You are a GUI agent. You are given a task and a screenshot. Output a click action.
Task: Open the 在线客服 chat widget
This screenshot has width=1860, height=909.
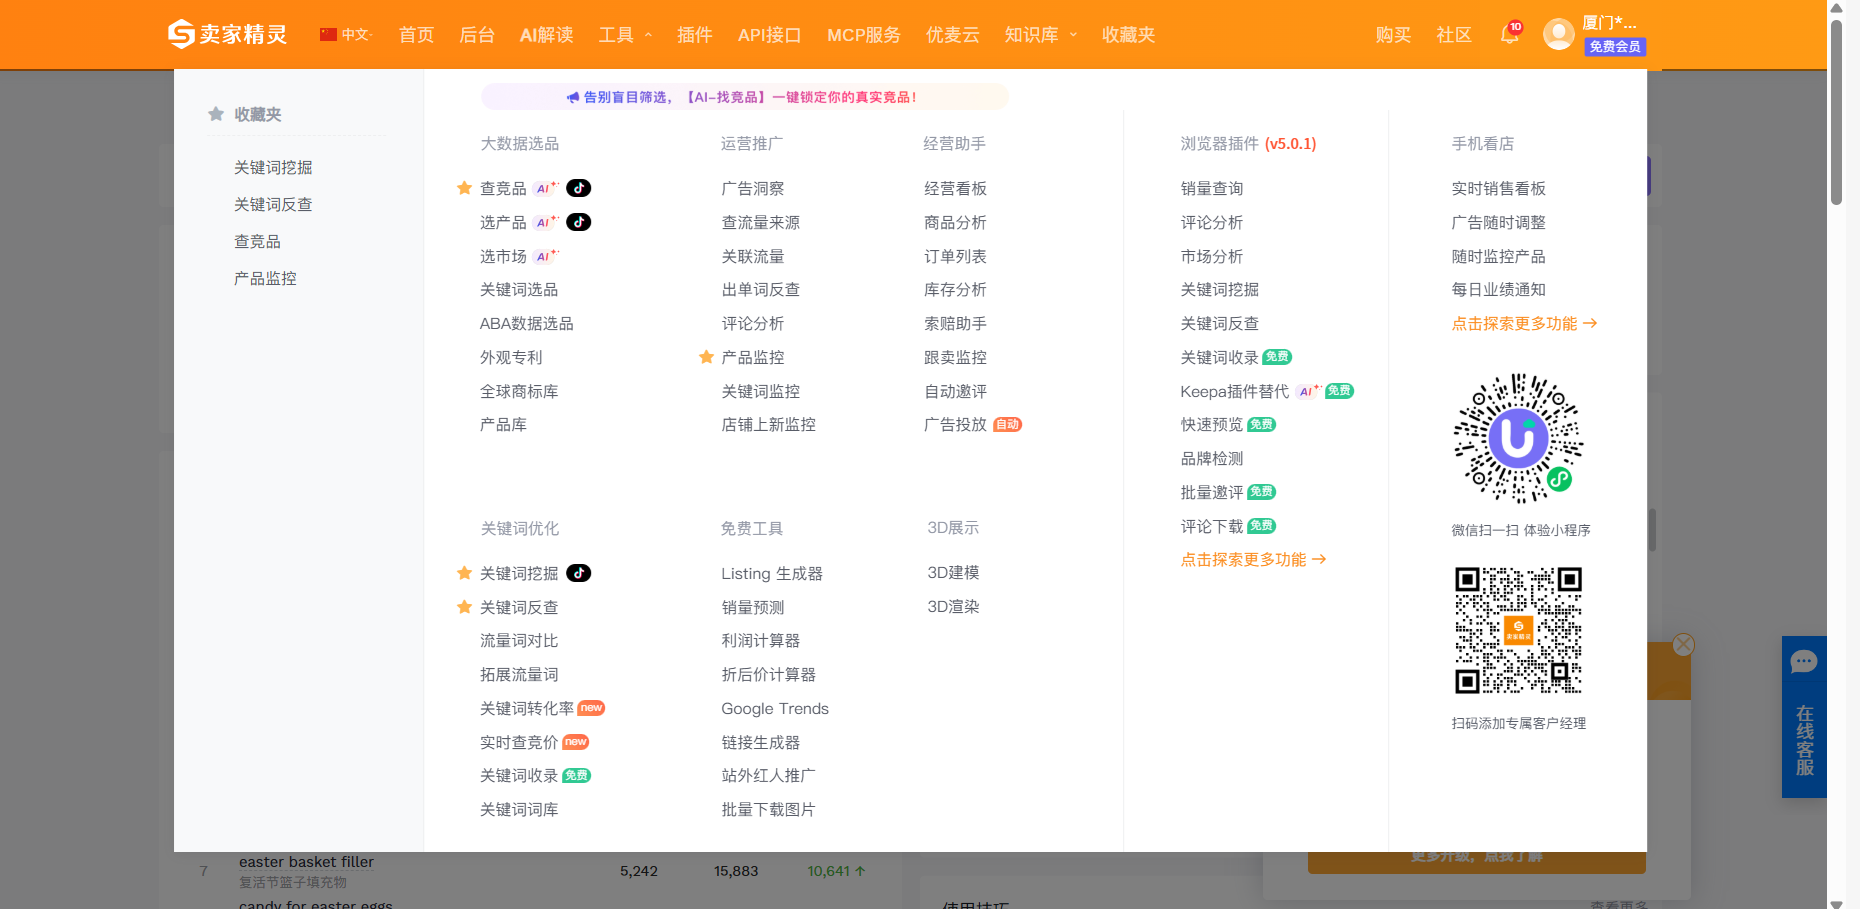click(x=1803, y=717)
